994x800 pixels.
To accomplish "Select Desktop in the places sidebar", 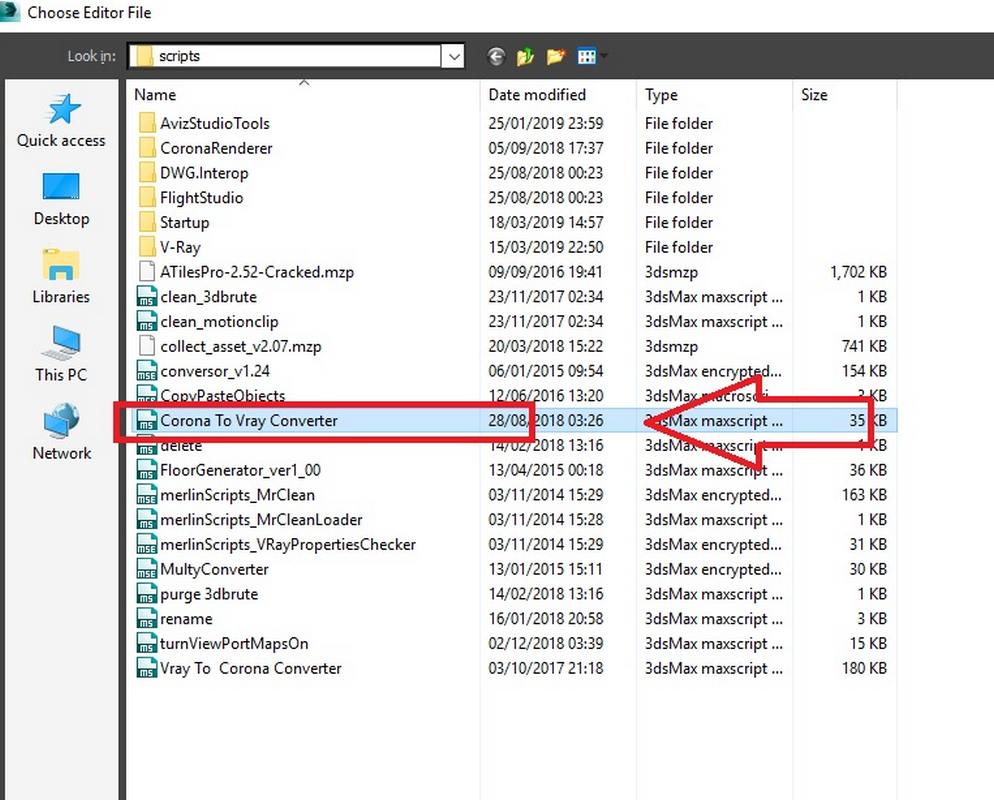I will tap(61, 199).
